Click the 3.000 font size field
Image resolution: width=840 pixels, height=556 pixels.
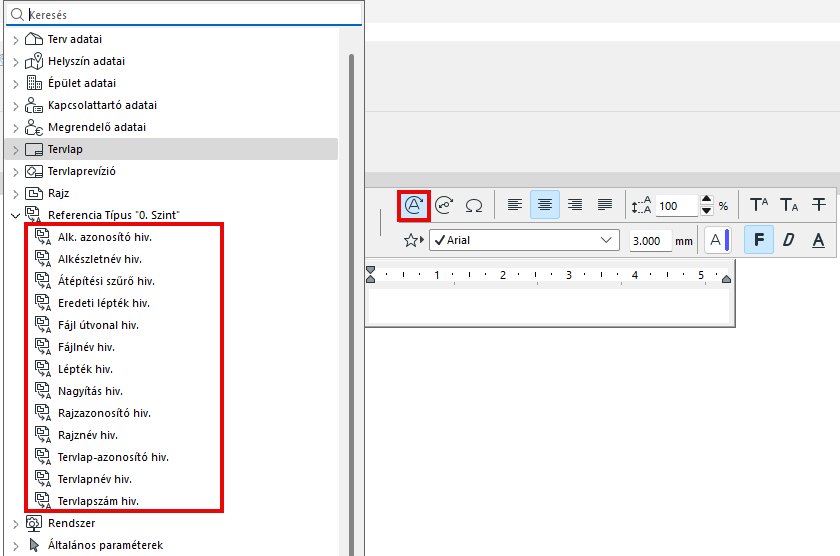point(650,241)
